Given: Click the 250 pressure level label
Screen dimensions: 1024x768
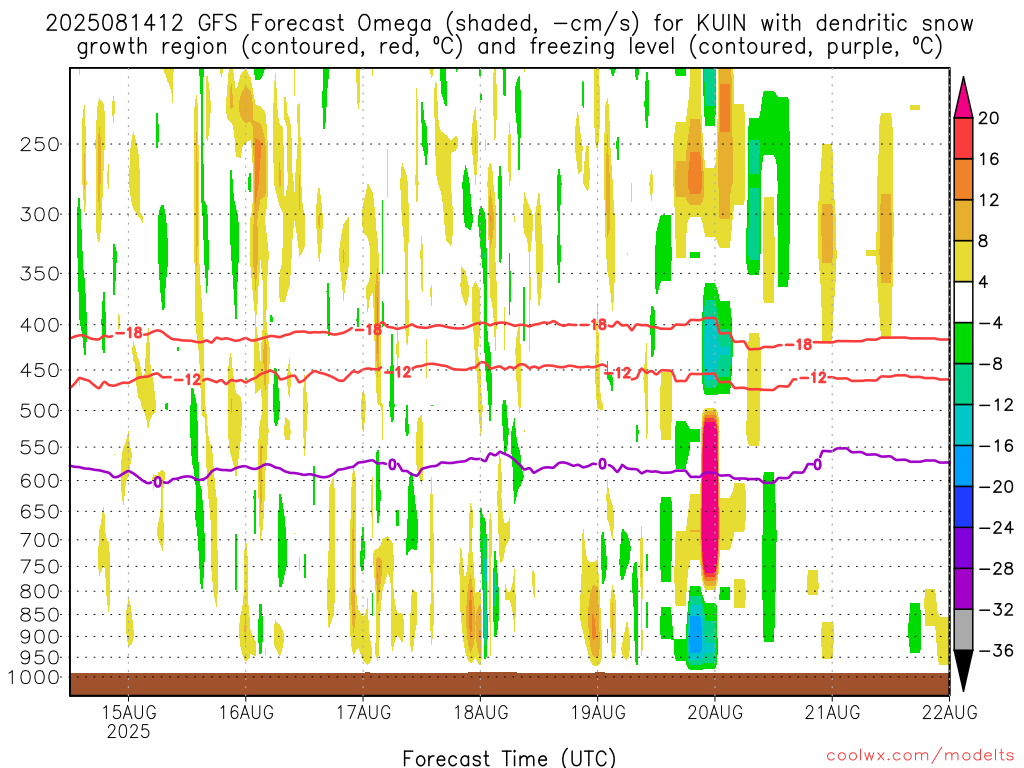Looking at the screenshot, I should click(40, 144).
